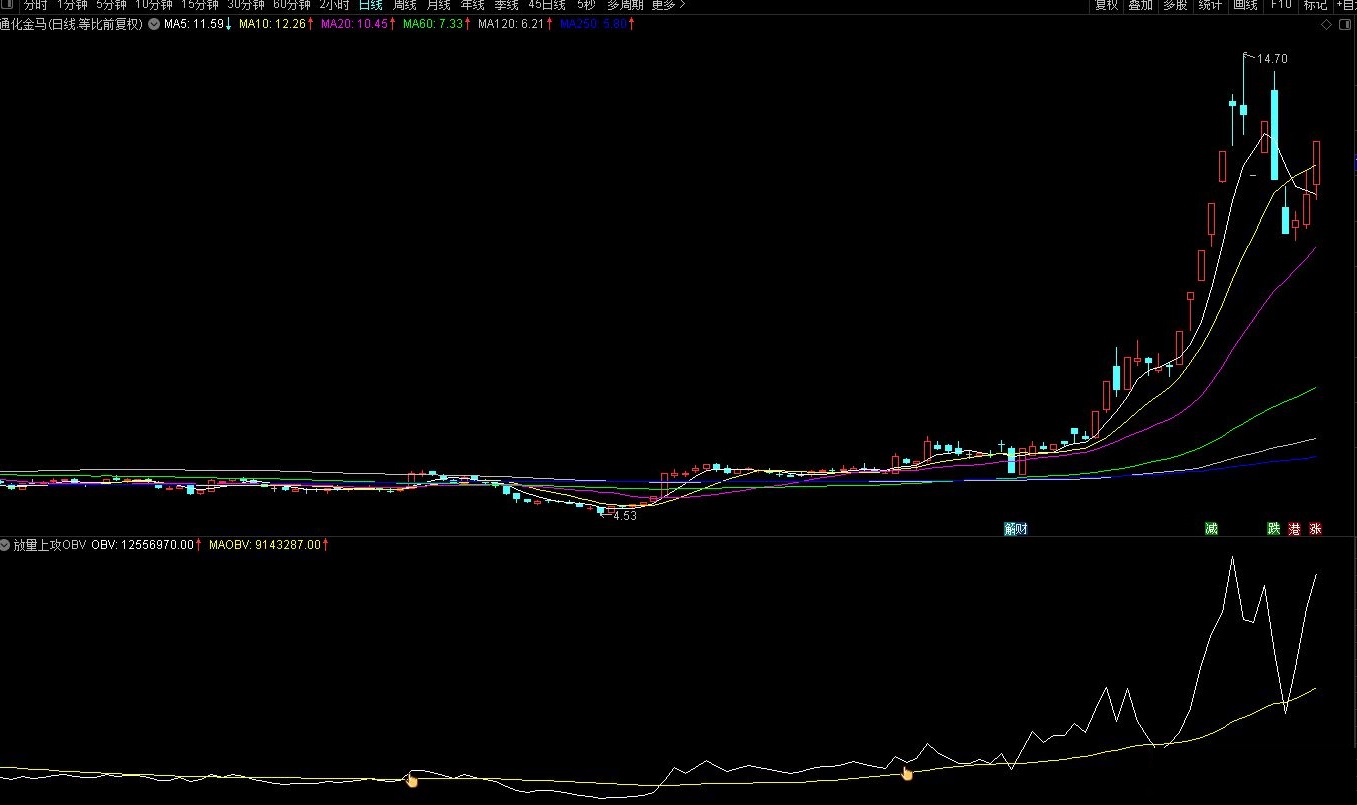The width and height of the screenshot is (1357, 805).
Task: Toggle the side panel icon
Action: coord(1345,24)
